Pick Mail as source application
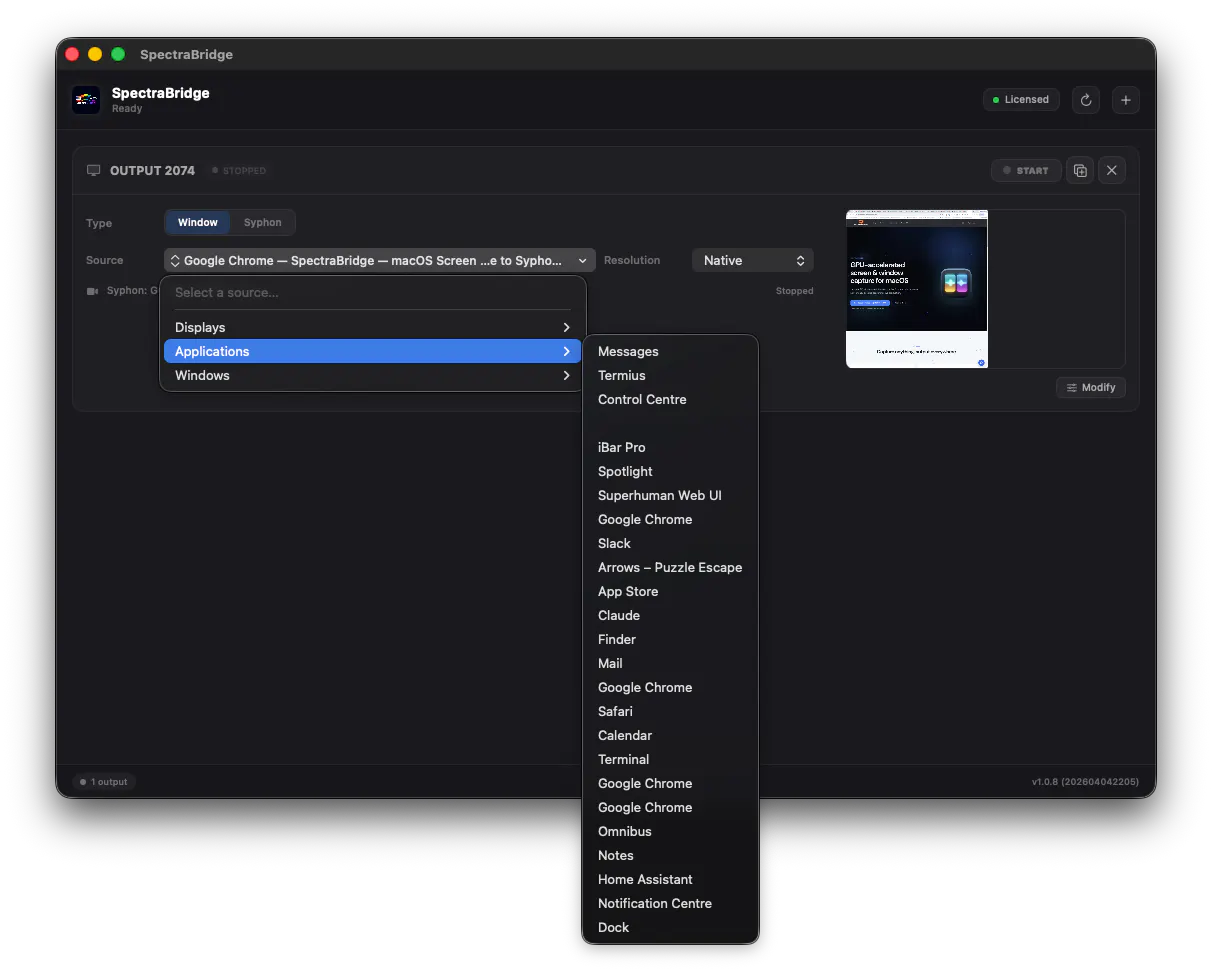The width and height of the screenshot is (1212, 971). coord(670,663)
